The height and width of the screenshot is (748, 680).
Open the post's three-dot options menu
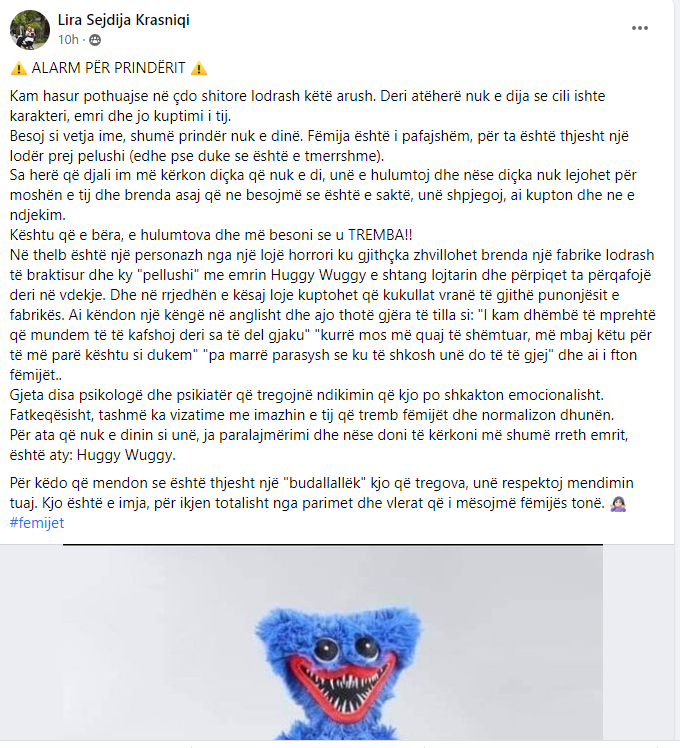[639, 28]
